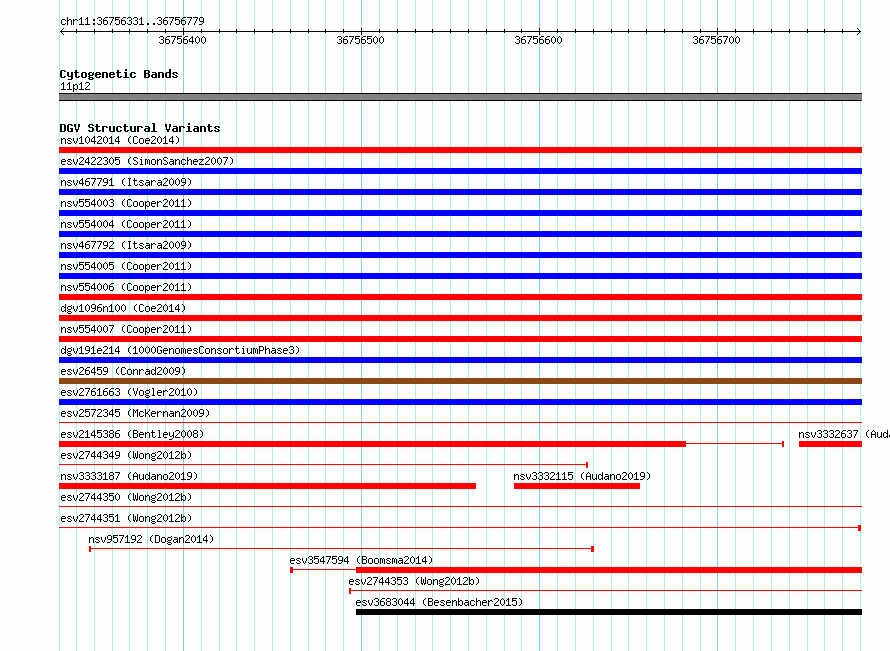Open variant esv2422305 (SimonSanchez2007) label
This screenshot has height=651, width=890.
(147, 161)
